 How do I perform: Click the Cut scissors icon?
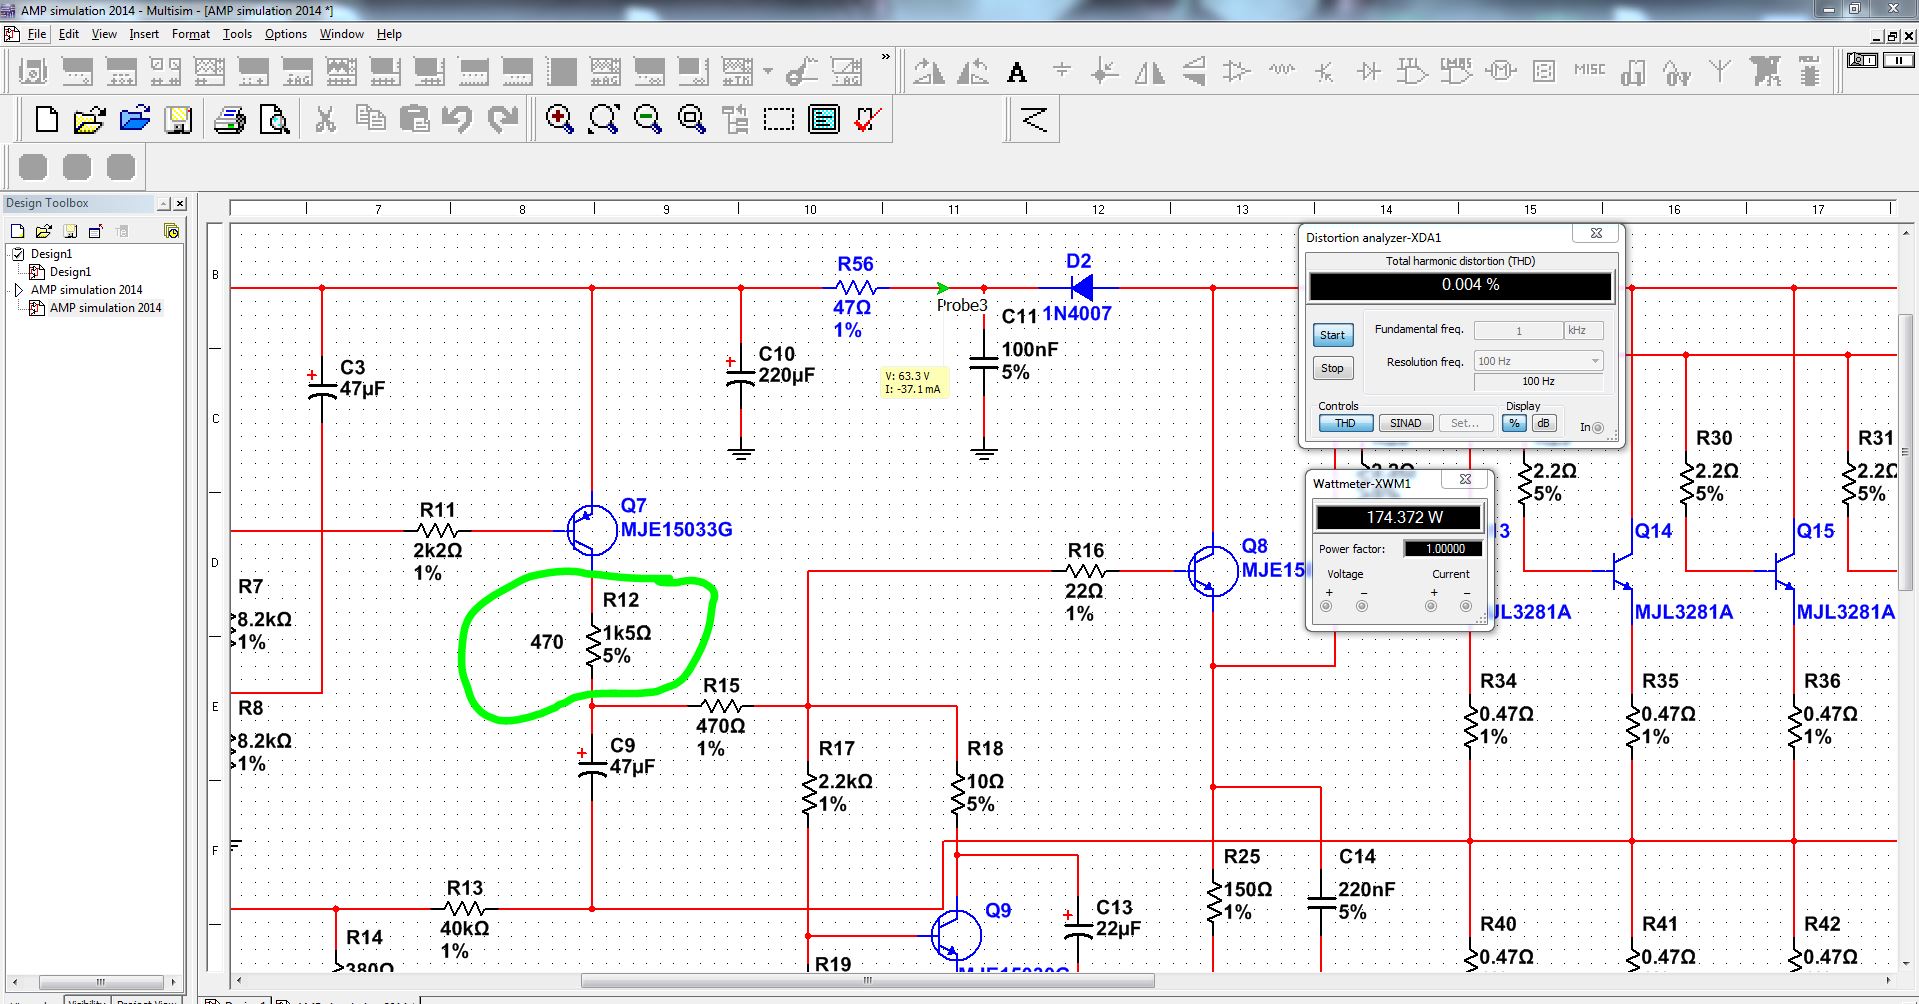tap(325, 120)
